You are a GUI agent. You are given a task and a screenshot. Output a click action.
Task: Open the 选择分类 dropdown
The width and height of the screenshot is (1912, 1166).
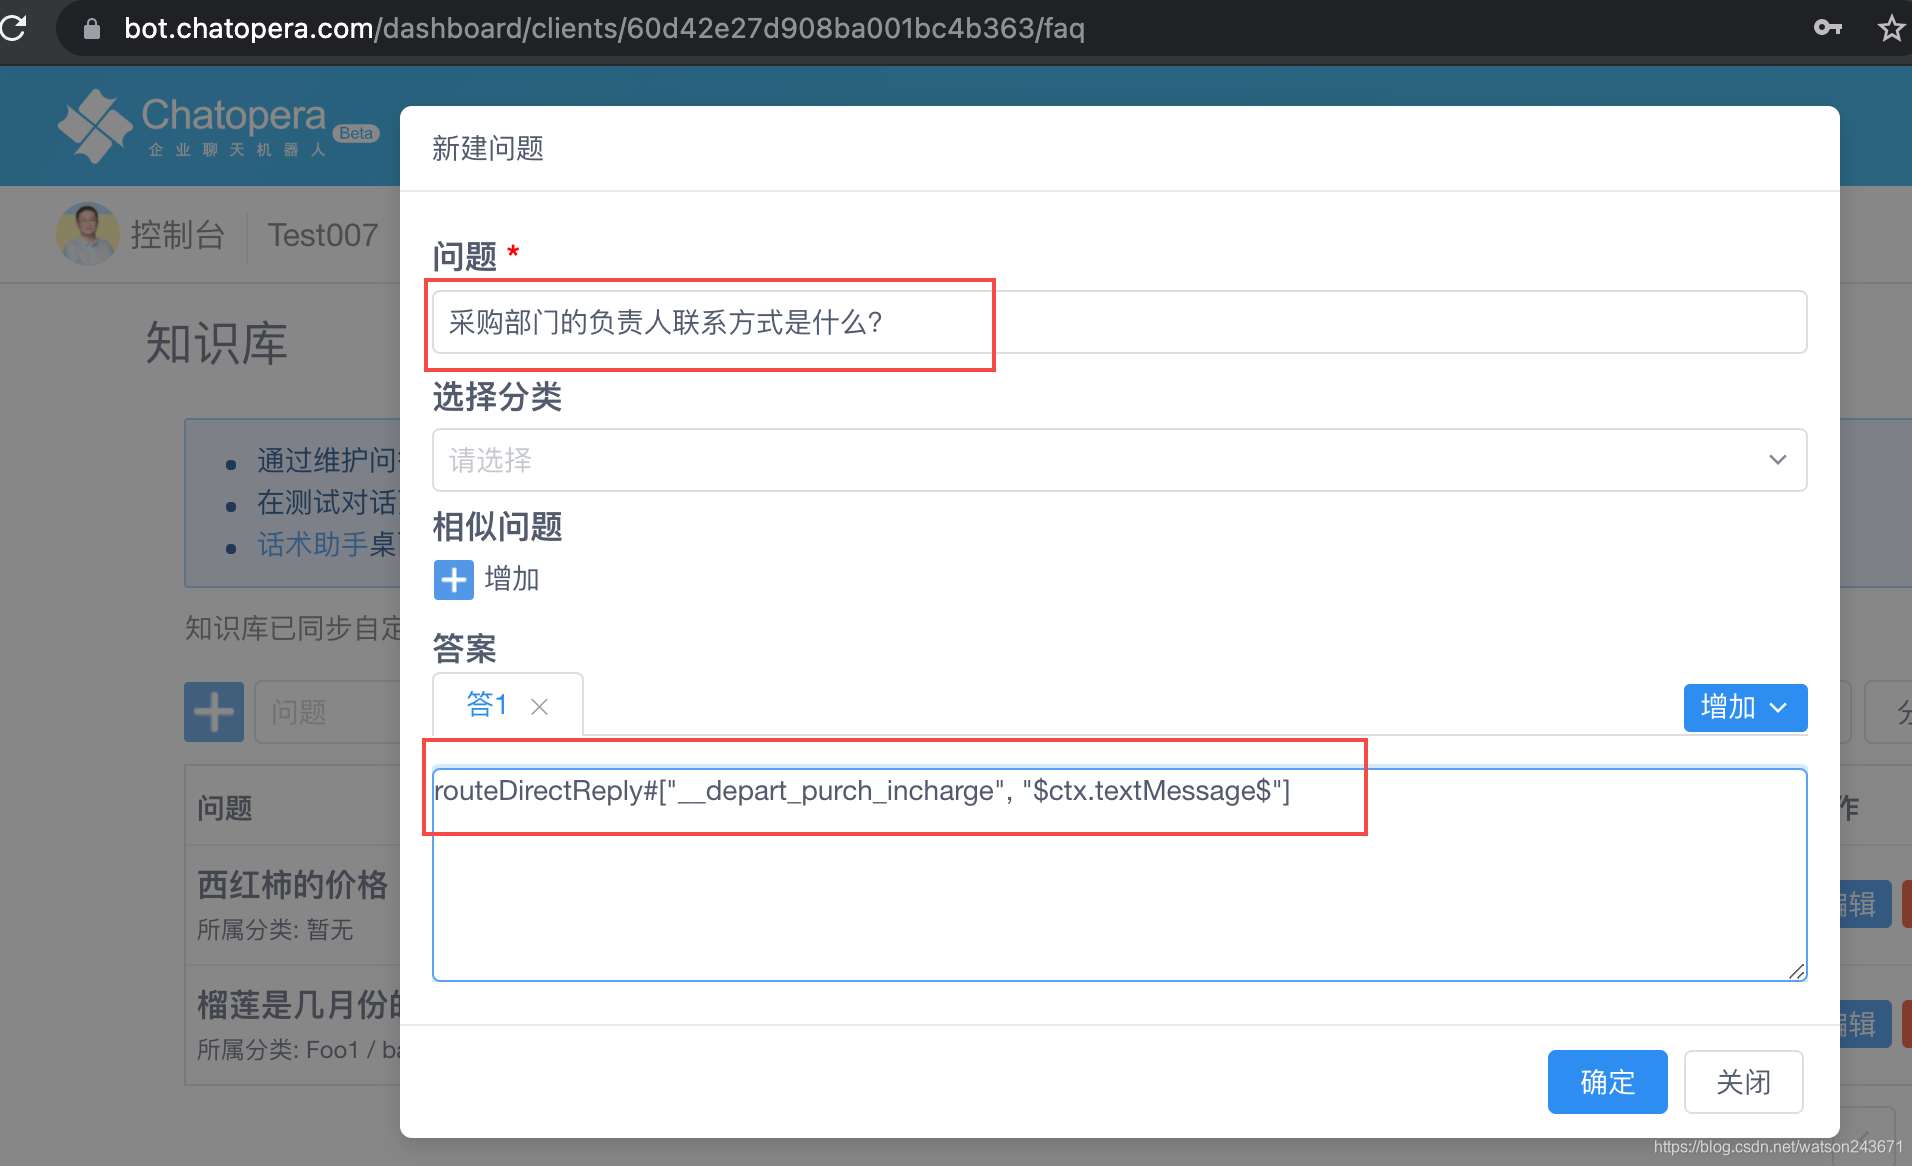point(1119,460)
